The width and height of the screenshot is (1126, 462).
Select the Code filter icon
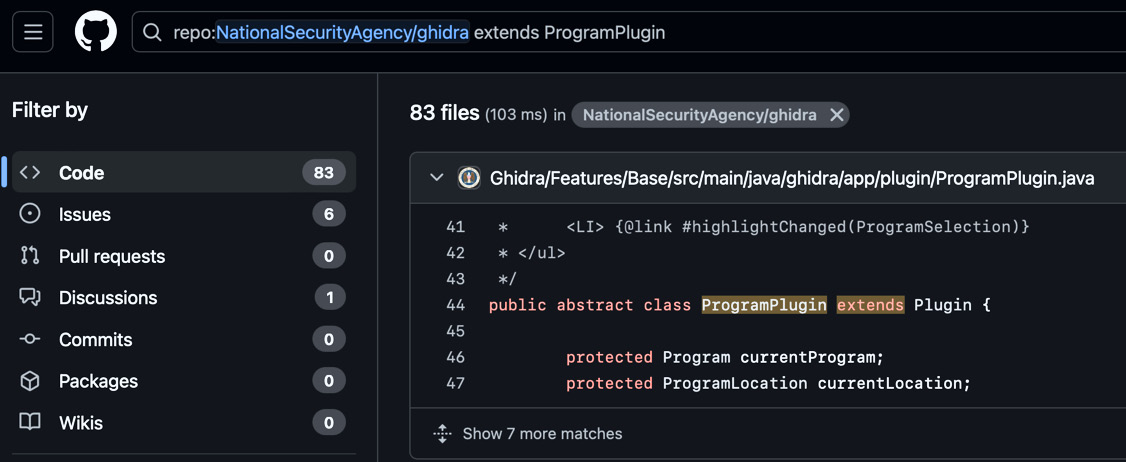[x=29, y=172]
